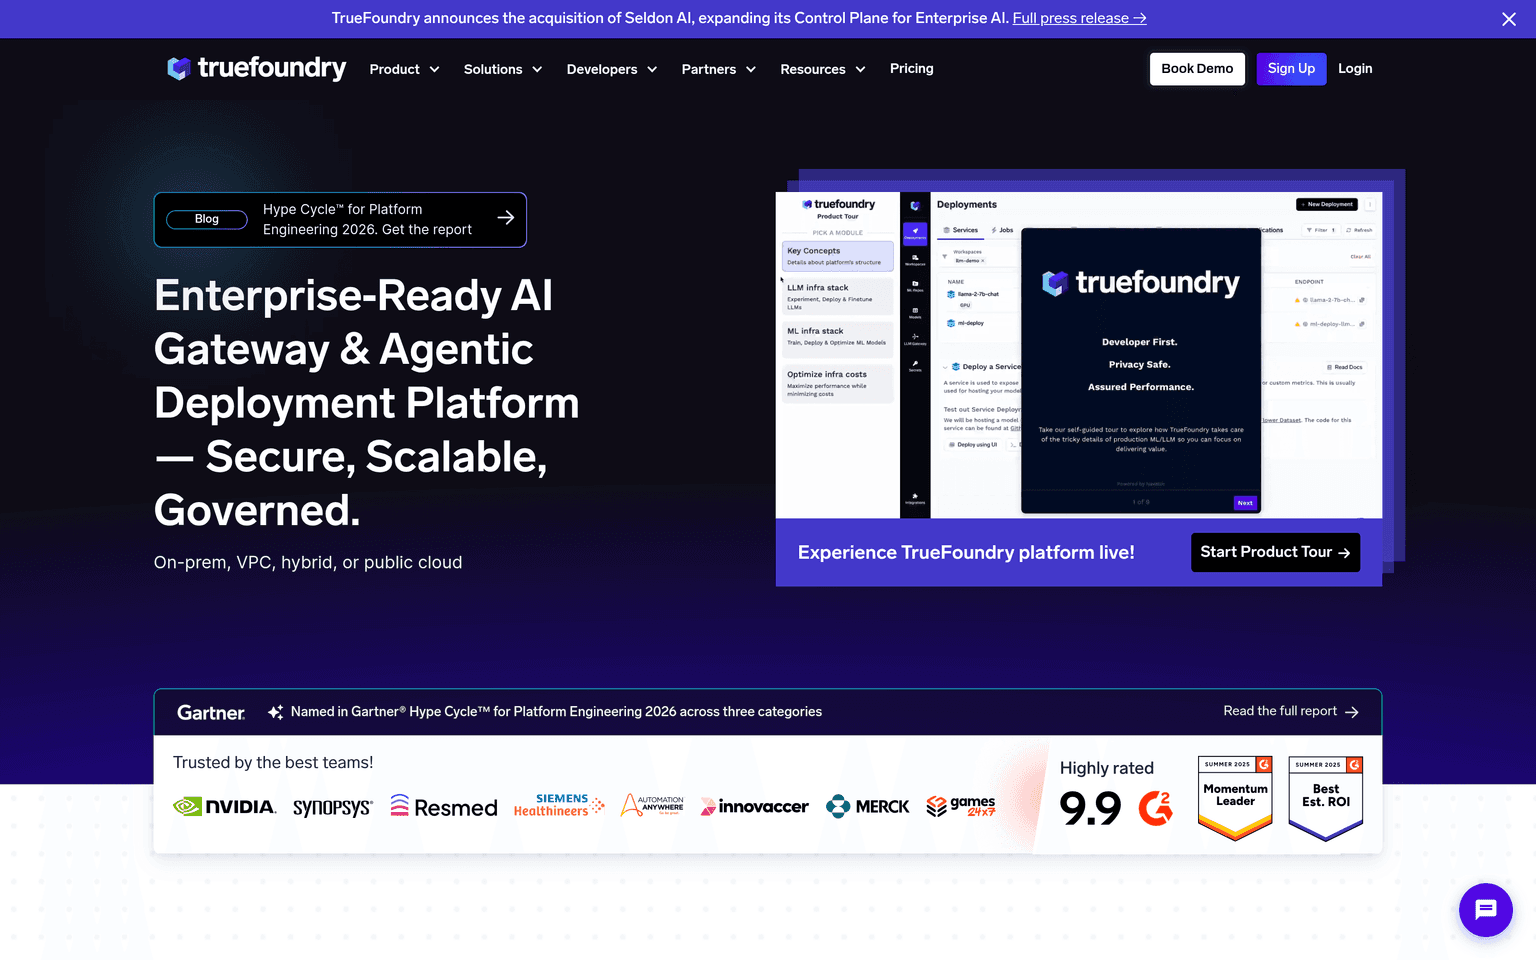Image resolution: width=1536 pixels, height=960 pixels.
Task: Switch to Services tab in Deployments preview
Action: 961,230
